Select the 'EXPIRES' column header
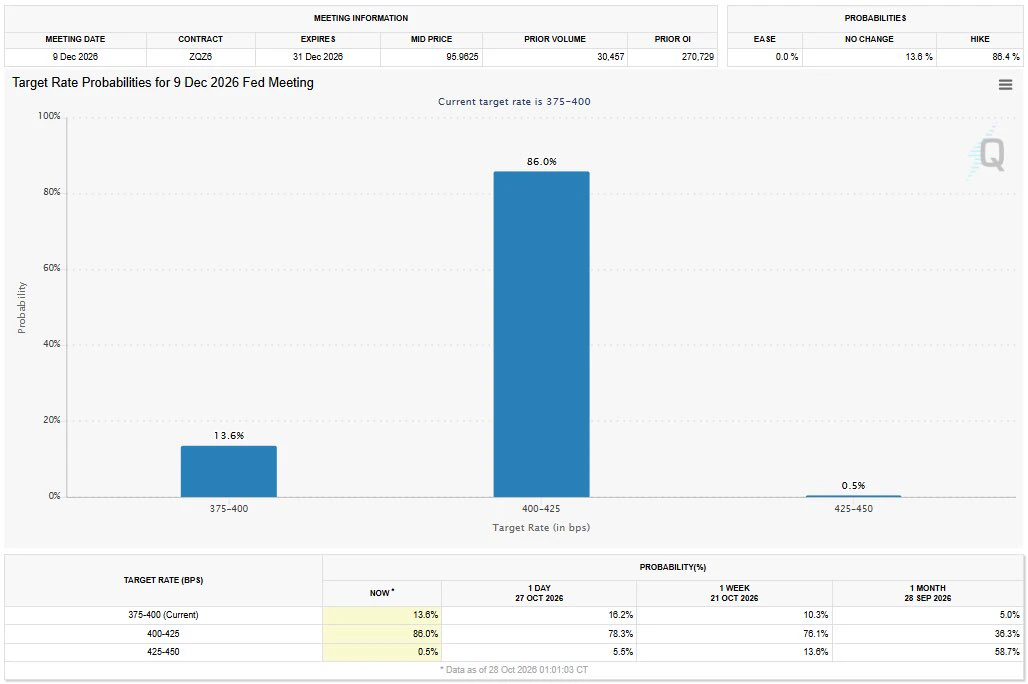The image size is (1028, 684). click(x=318, y=39)
